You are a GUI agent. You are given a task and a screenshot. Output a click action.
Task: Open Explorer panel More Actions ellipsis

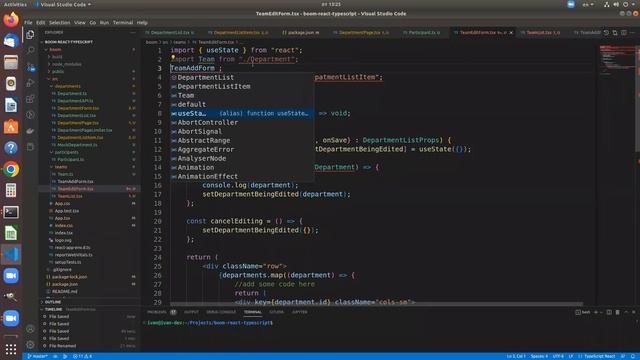[133, 33]
